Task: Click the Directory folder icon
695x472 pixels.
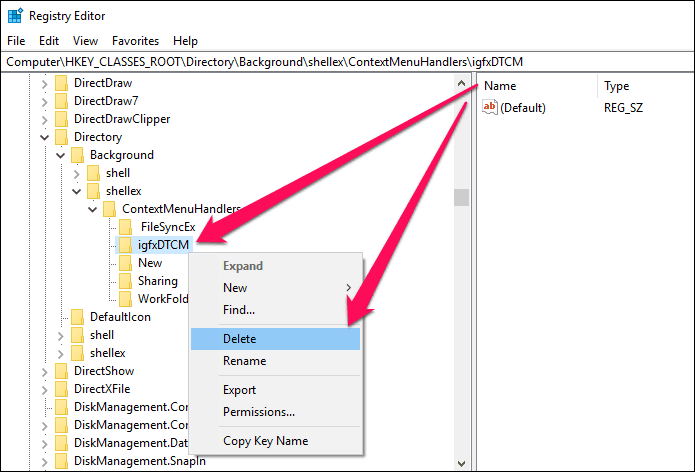Action: [61, 137]
